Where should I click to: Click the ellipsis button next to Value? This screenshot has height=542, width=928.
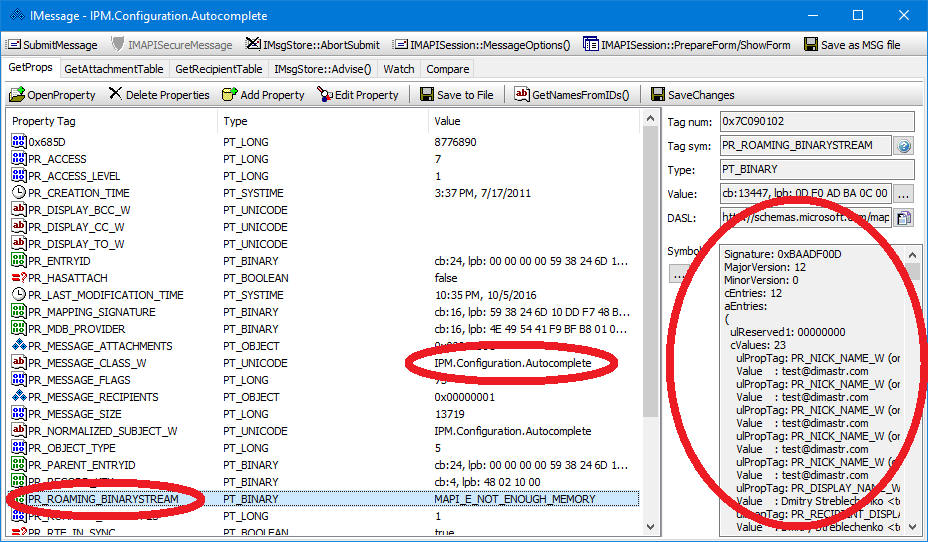(903, 194)
